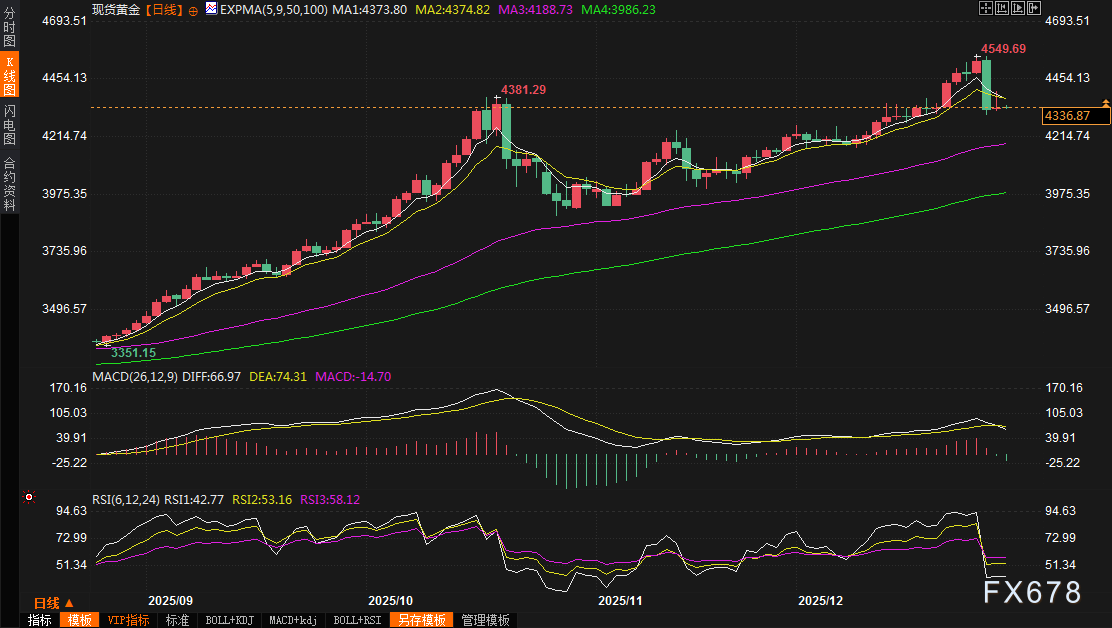
Task: Click the red target icon beside RSI
Action: (29, 497)
